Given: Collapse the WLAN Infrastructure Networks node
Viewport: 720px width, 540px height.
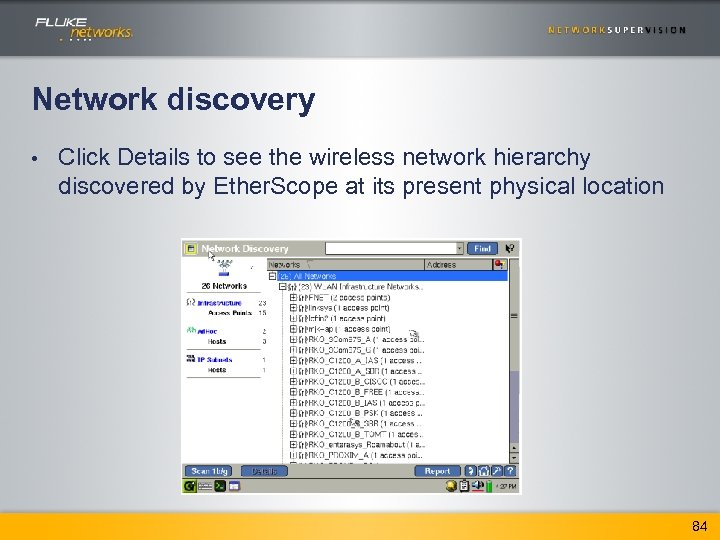Looking at the screenshot, I should (282, 287).
